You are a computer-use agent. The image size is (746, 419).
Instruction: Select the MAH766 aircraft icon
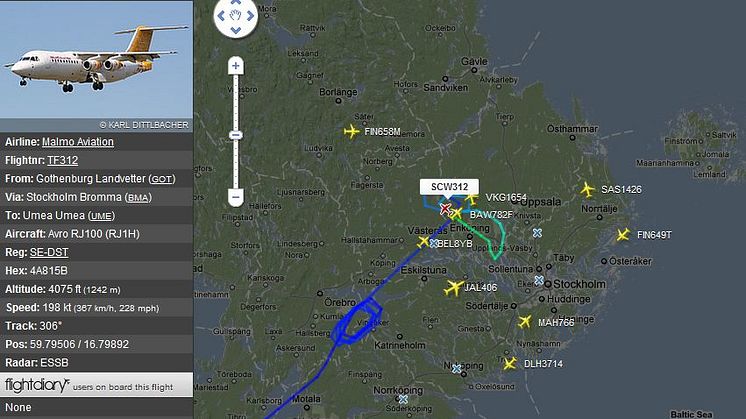[524, 322]
